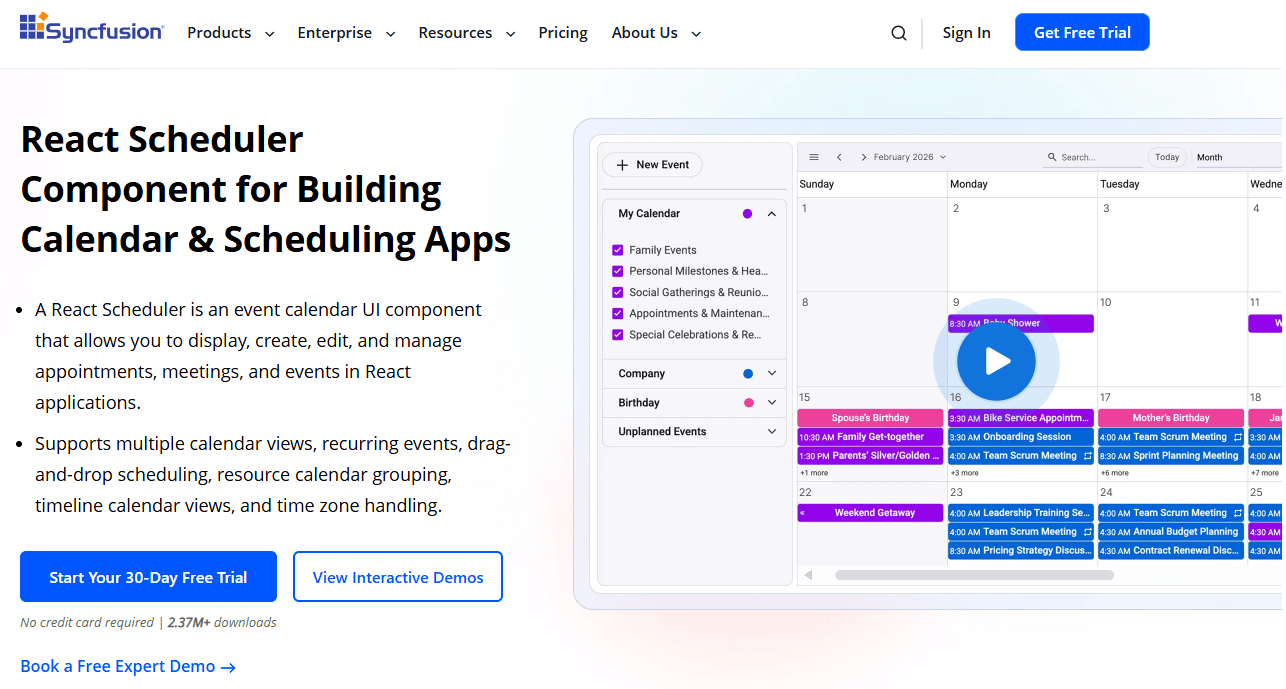This screenshot has height=689, width=1286.
Task: Go to previous month arrow in scheduler
Action: point(840,157)
